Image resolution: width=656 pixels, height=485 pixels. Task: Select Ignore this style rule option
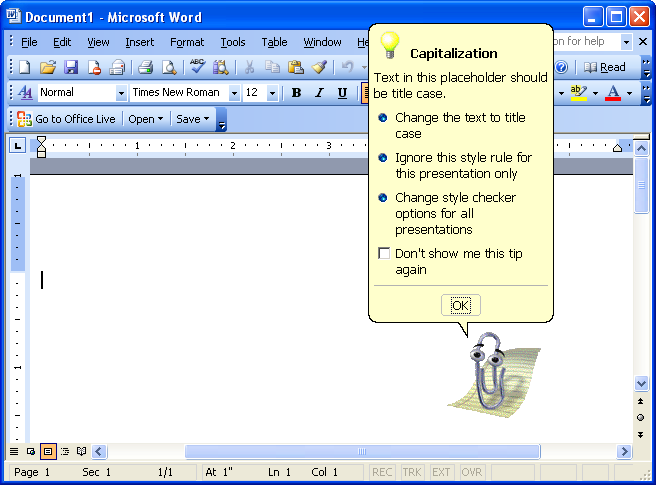tap(463, 166)
